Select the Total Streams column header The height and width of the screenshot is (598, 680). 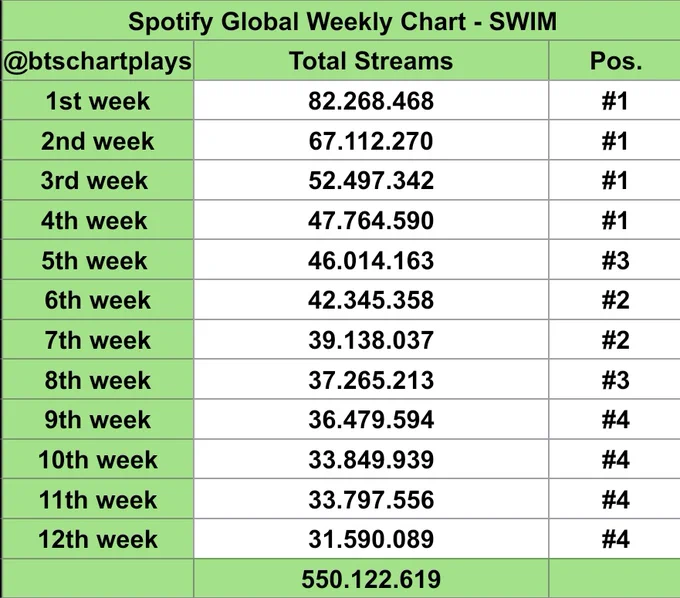click(371, 61)
